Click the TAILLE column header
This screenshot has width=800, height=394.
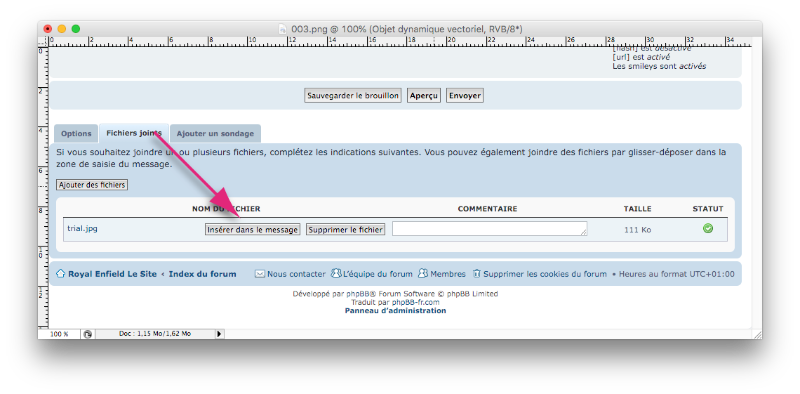pyautogui.click(x=637, y=209)
